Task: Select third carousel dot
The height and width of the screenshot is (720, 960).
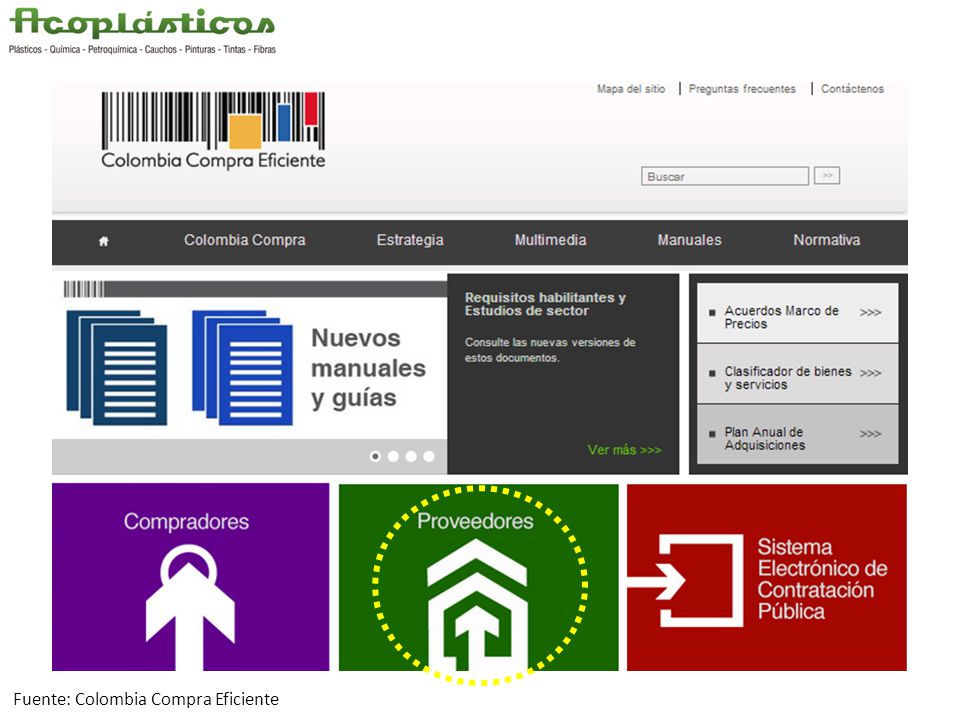Action: point(411,456)
